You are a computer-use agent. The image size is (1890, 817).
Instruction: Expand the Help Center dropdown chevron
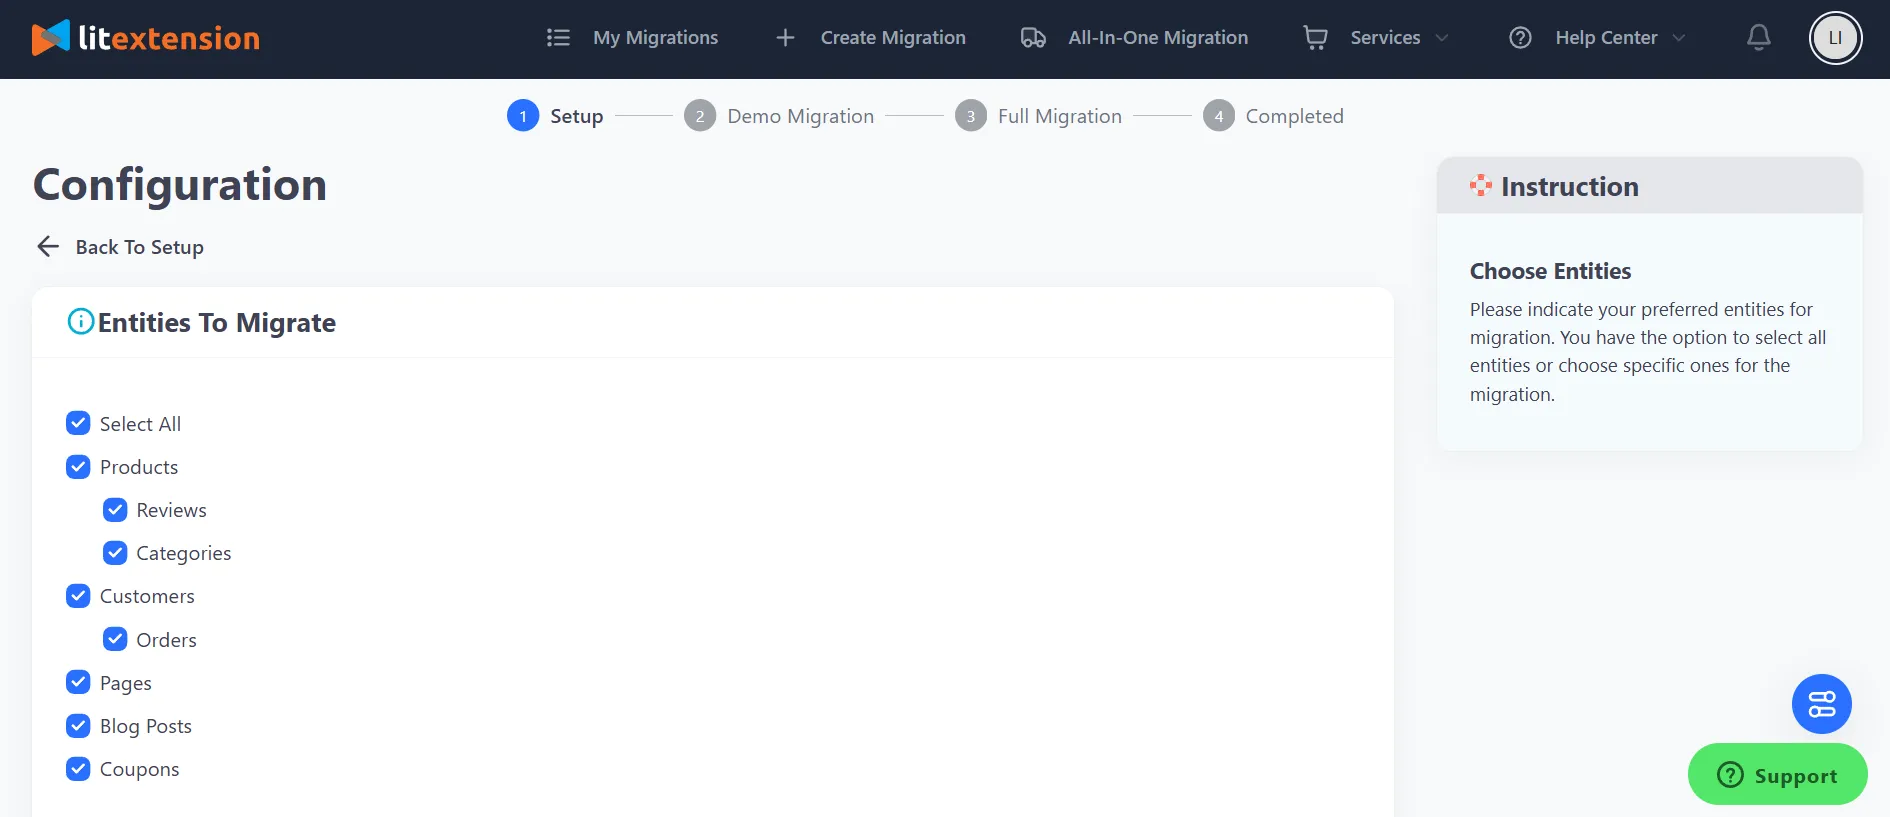point(1678,38)
